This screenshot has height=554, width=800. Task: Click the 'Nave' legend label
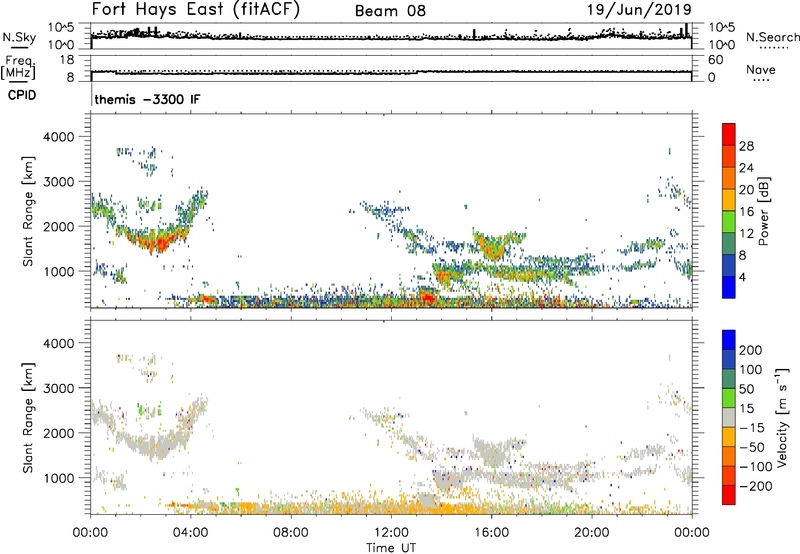click(x=760, y=70)
